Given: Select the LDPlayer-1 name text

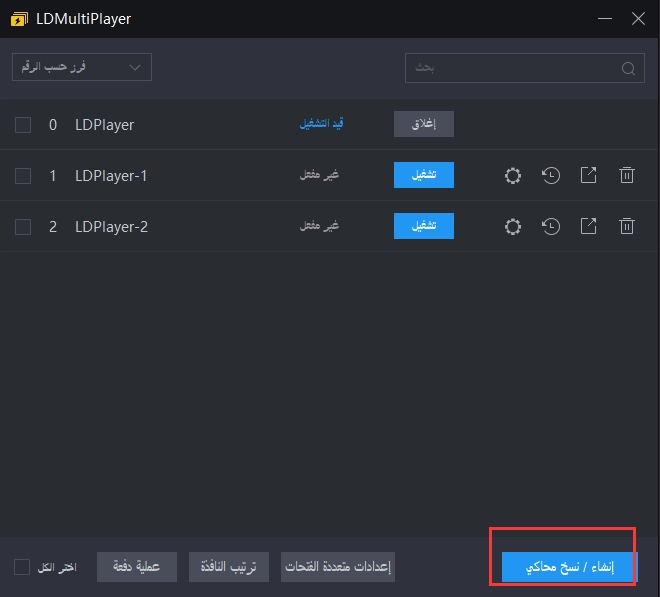Looking at the screenshot, I should [111, 176].
